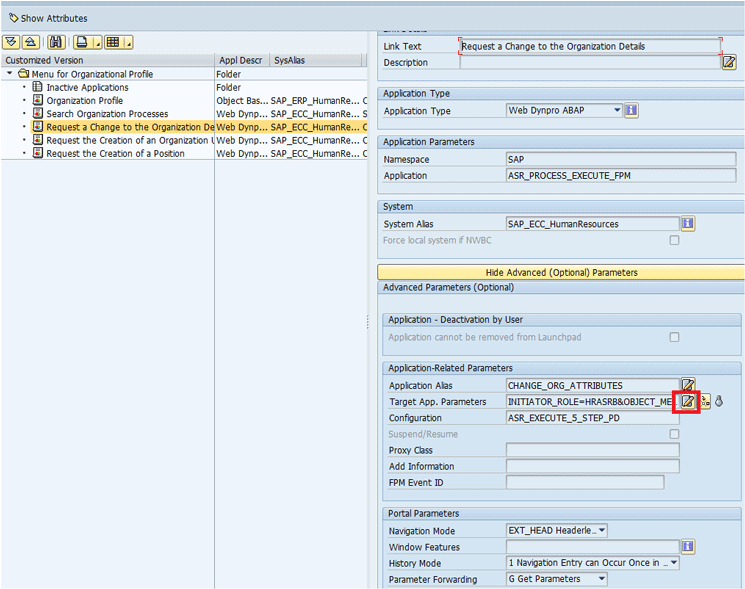Click icon of Request a Change row

[x=38, y=127]
